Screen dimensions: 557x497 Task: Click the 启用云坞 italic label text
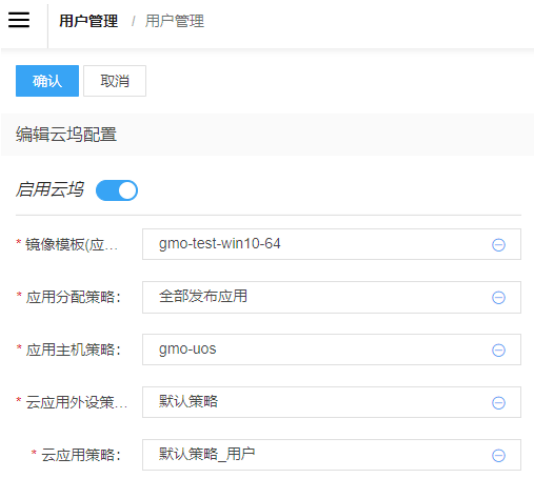point(49,189)
